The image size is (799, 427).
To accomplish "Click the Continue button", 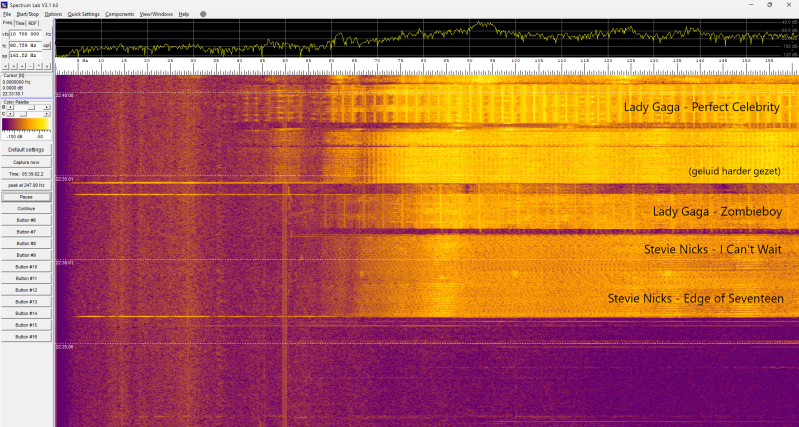I will (x=26, y=208).
